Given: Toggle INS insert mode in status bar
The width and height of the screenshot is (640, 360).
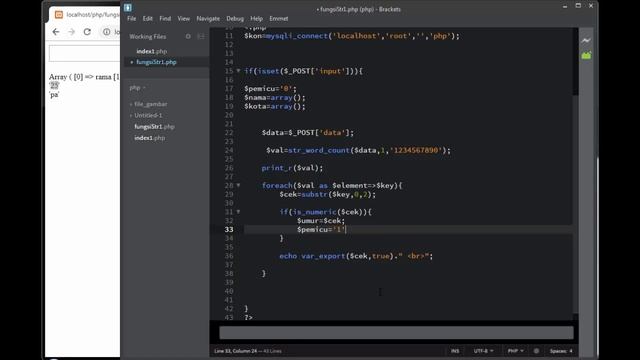Looking at the screenshot, I should [x=455, y=351].
